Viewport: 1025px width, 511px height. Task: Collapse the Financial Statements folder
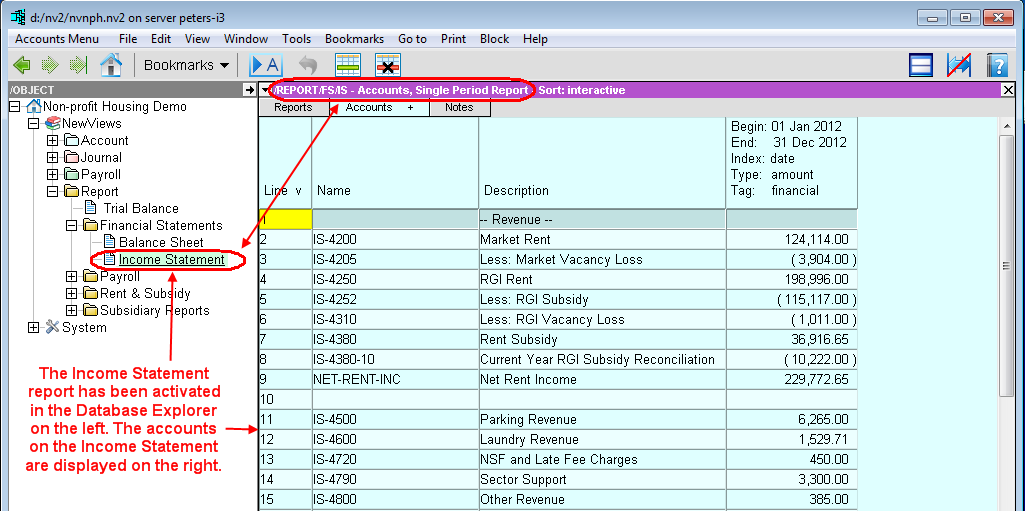click(x=72, y=226)
